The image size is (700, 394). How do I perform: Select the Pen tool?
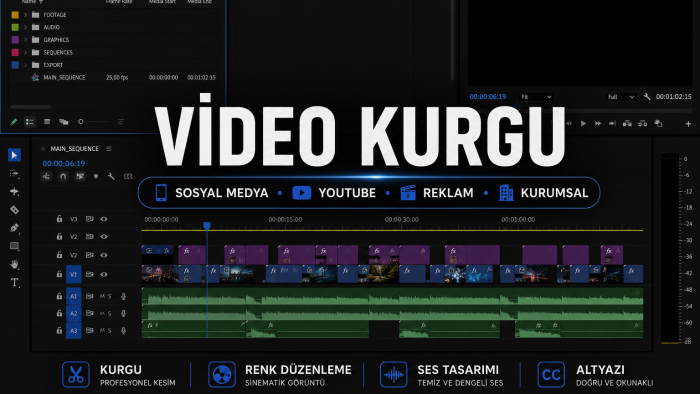point(14,228)
